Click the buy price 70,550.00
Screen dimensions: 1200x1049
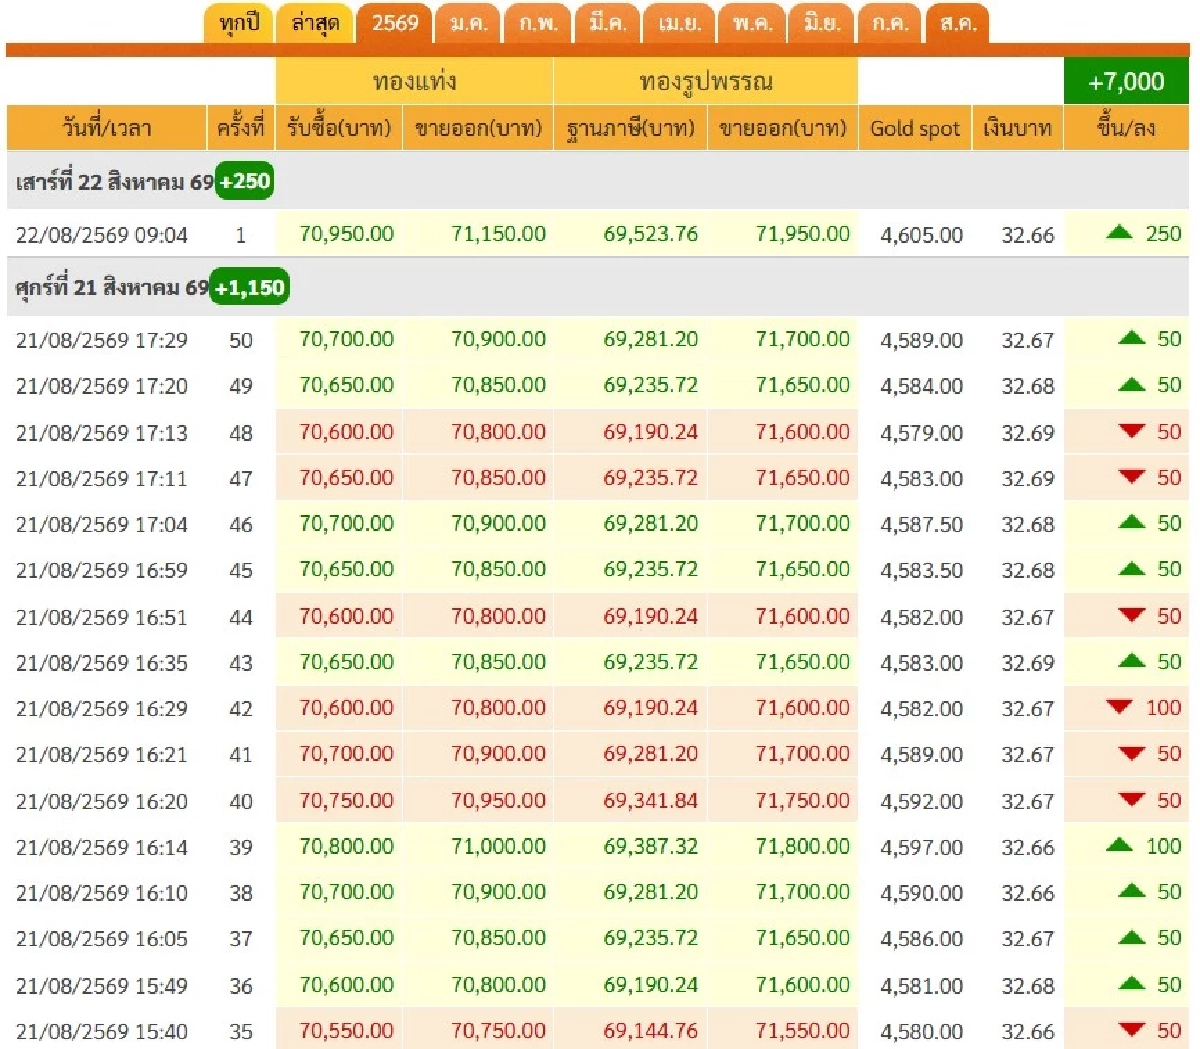pos(346,1030)
